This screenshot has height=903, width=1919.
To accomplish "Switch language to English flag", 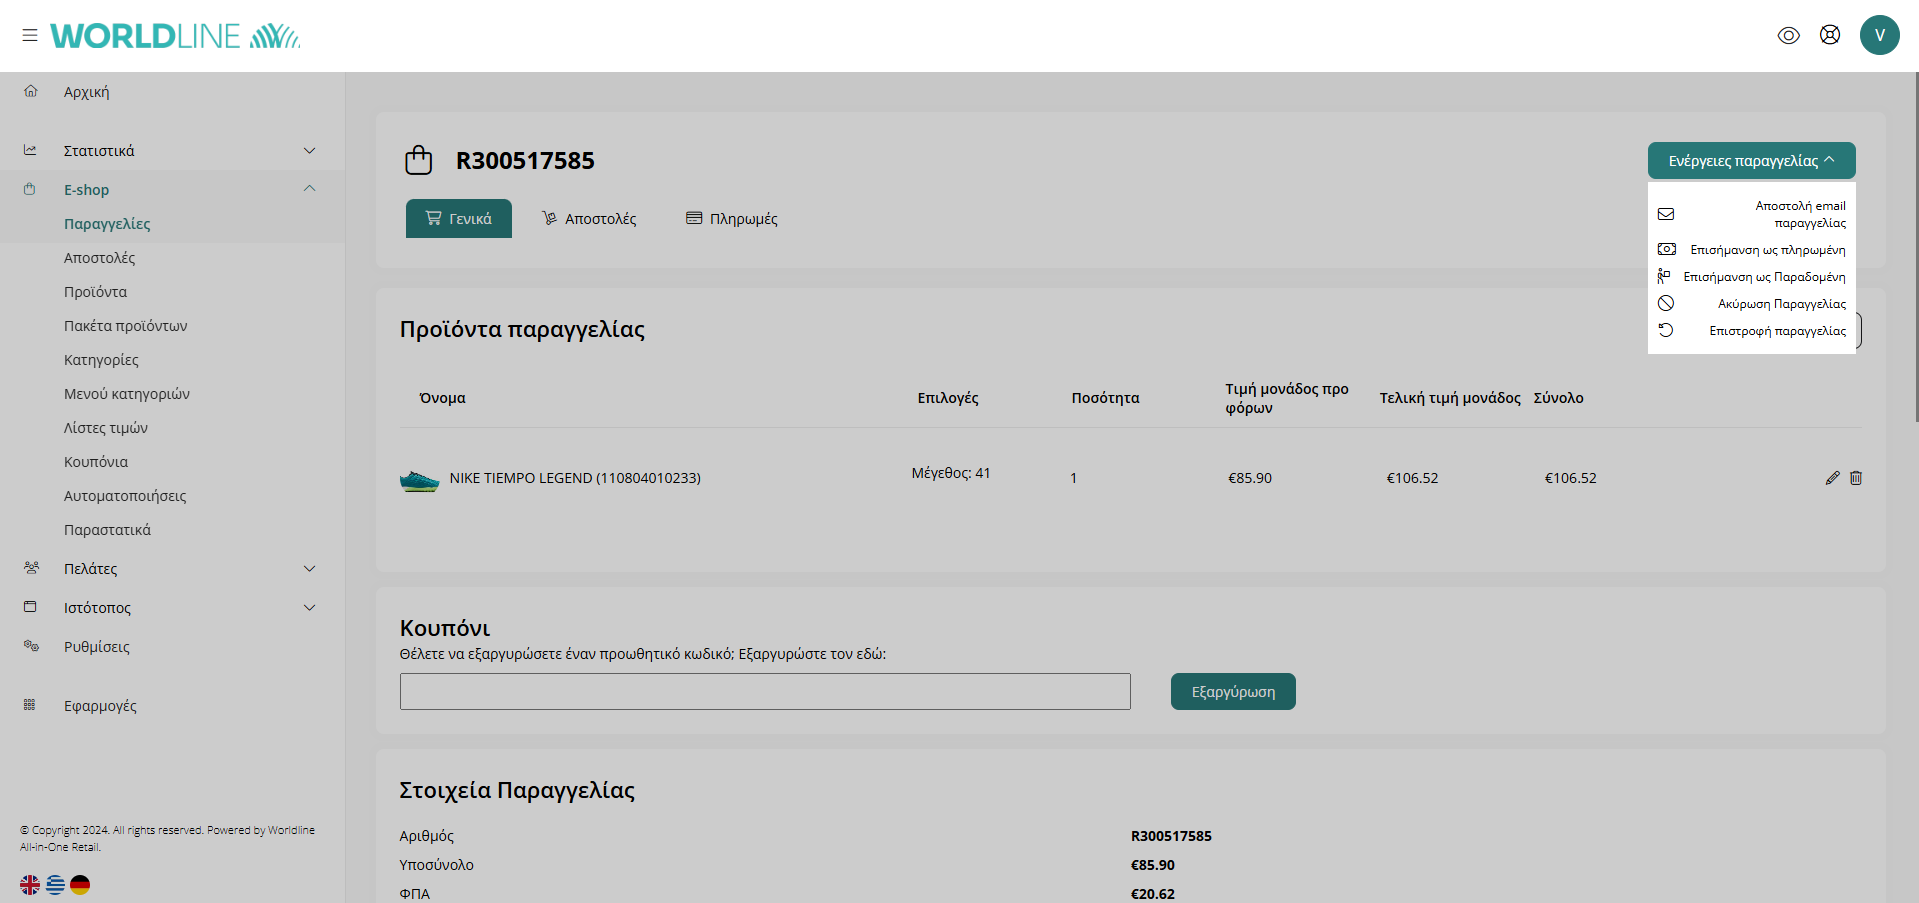I will (x=30, y=885).
